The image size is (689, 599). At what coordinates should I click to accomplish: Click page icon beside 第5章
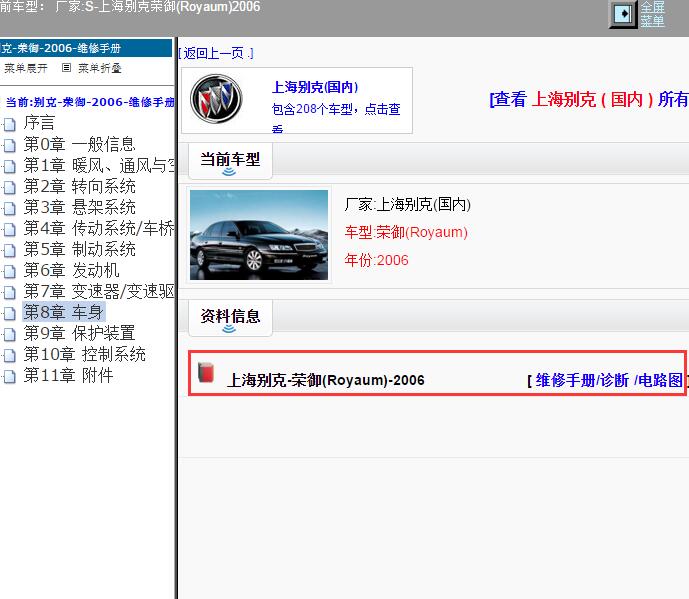tap(10, 251)
